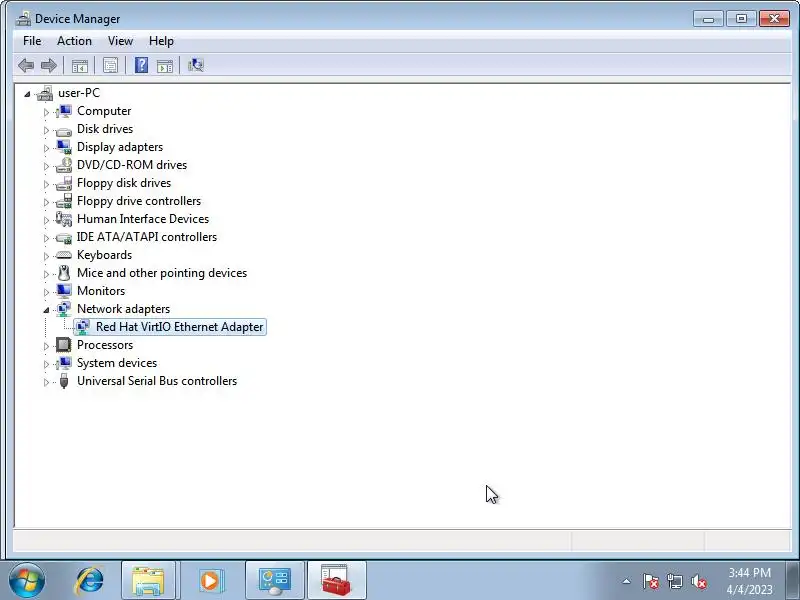The width and height of the screenshot is (800, 600).
Task: Expand the Monitors node
Action: pyautogui.click(x=46, y=292)
